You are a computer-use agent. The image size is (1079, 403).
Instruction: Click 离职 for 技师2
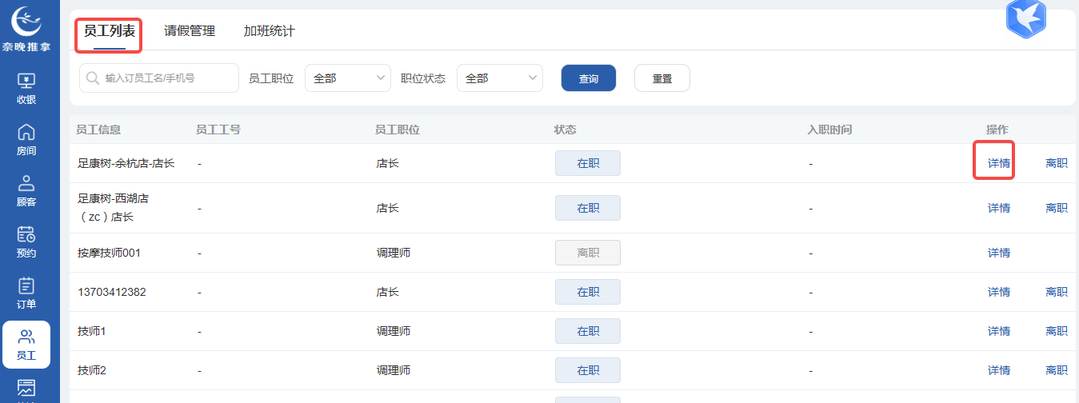click(1056, 371)
